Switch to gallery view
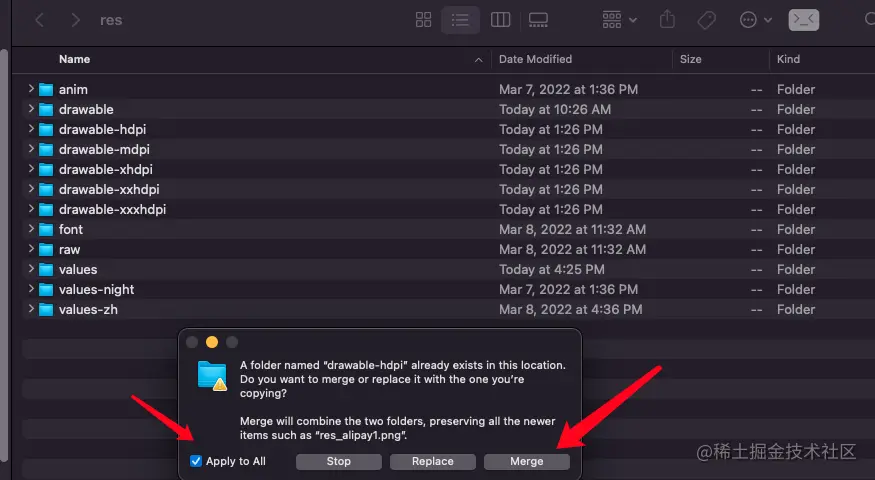This screenshot has width=875, height=480. point(538,20)
